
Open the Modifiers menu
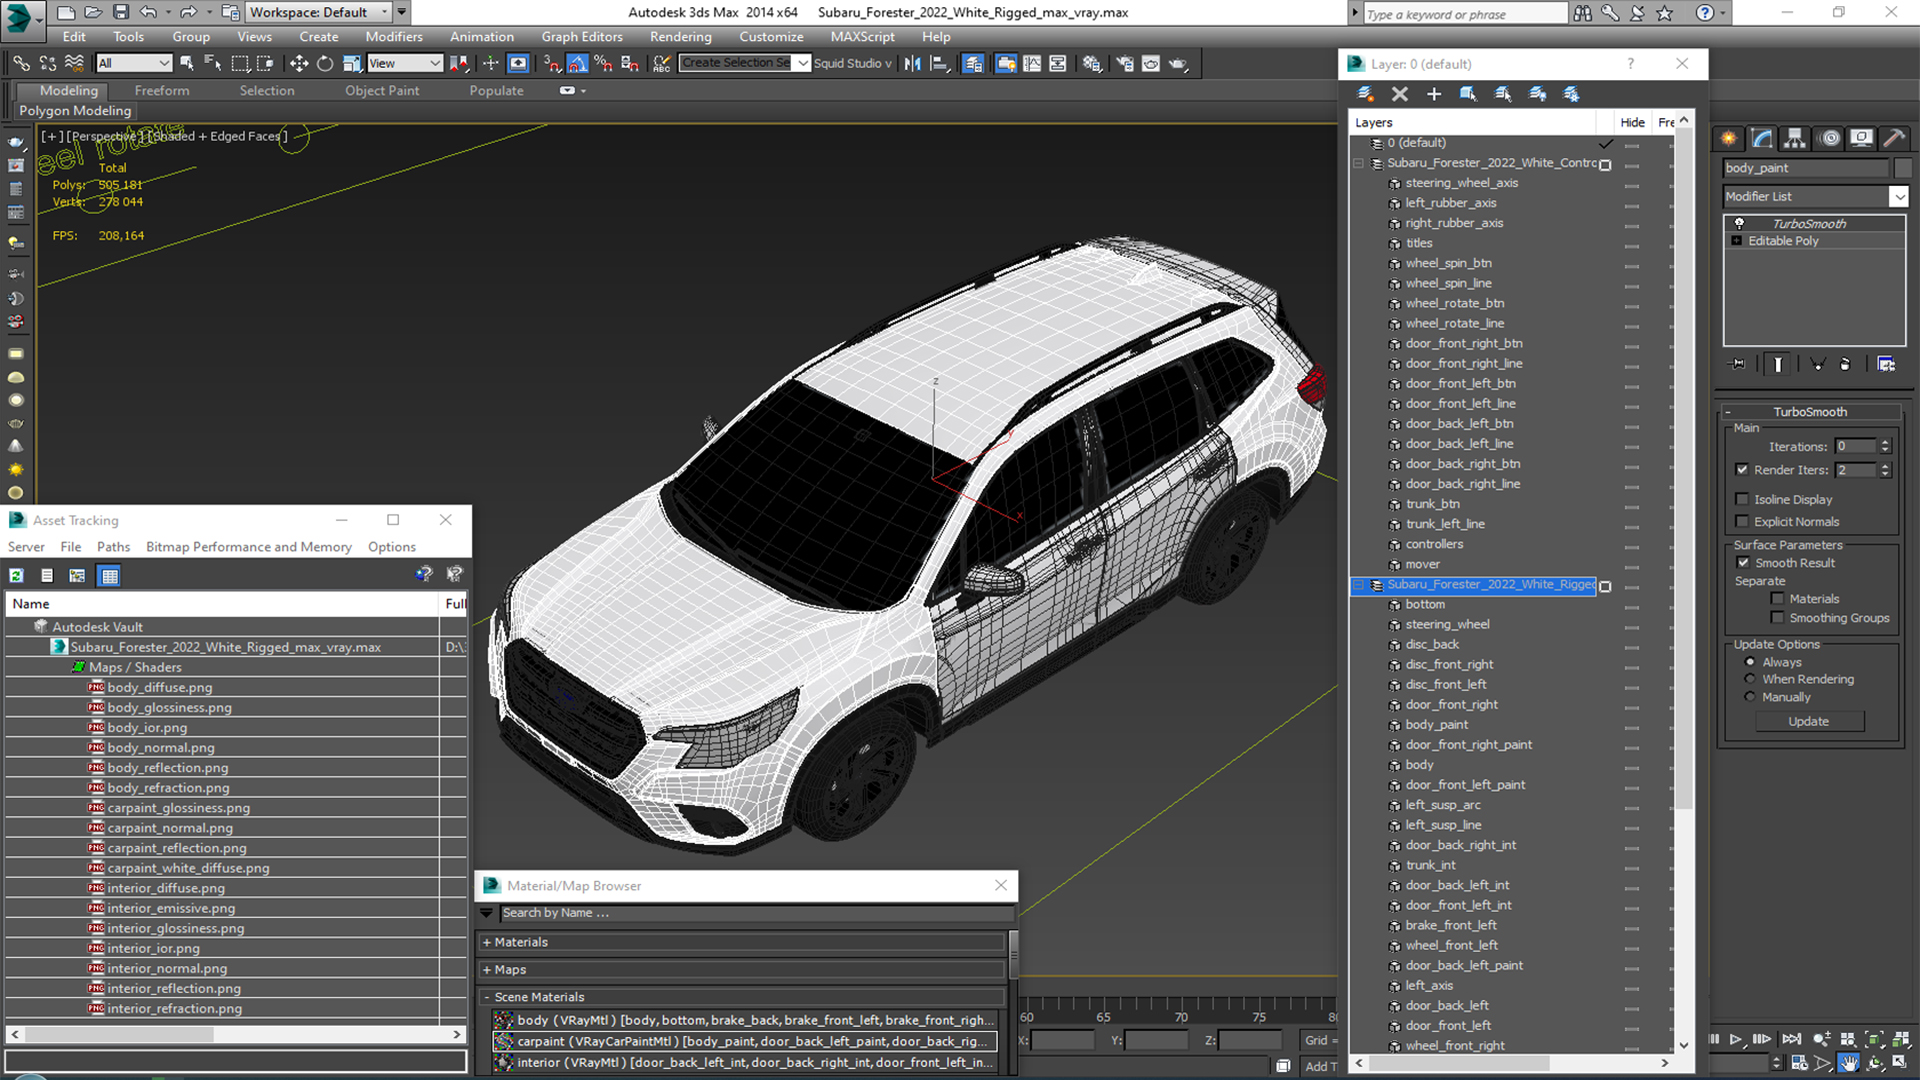pyautogui.click(x=393, y=36)
